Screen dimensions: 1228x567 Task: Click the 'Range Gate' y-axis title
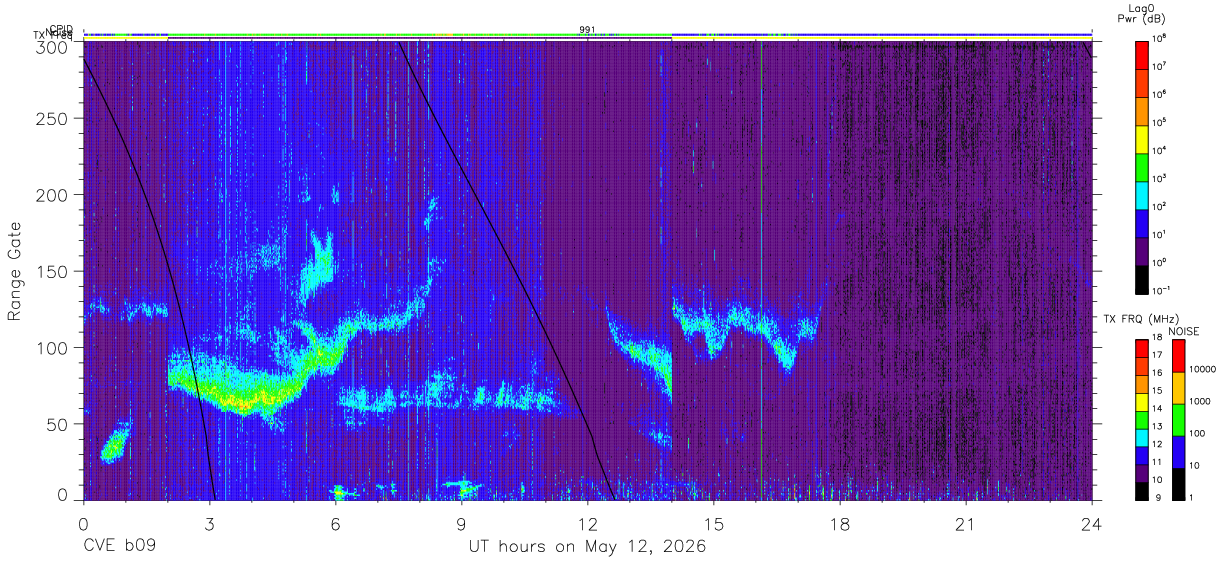(x=15, y=272)
